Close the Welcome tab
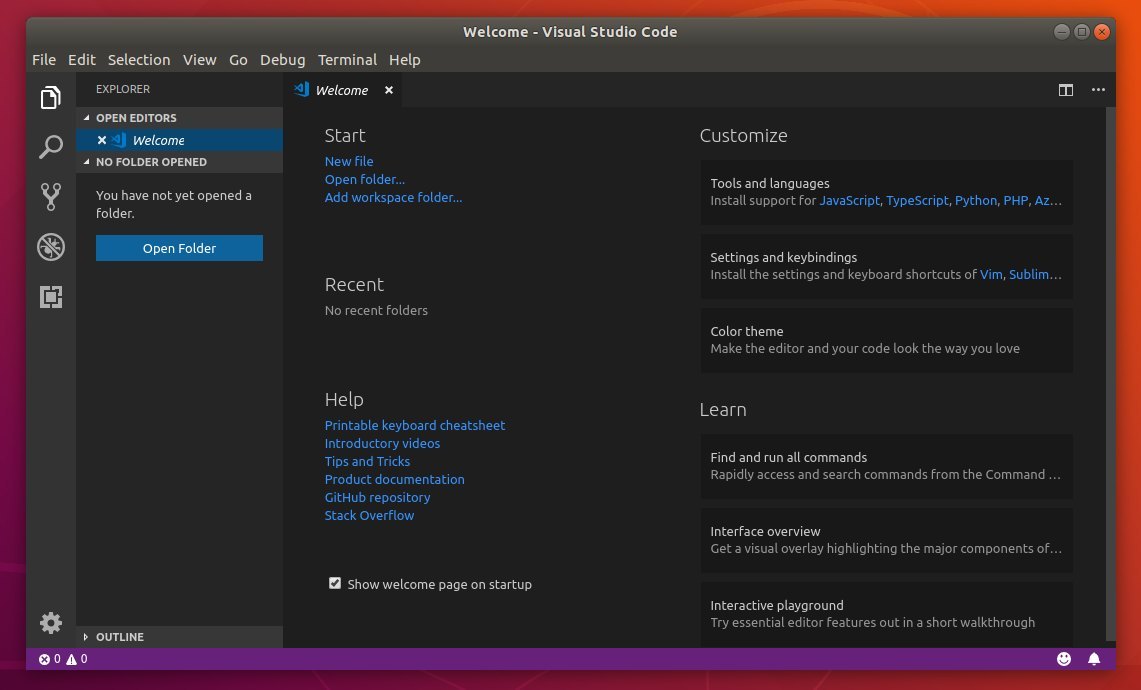Screen dimensions: 1141x690 (x=389, y=90)
